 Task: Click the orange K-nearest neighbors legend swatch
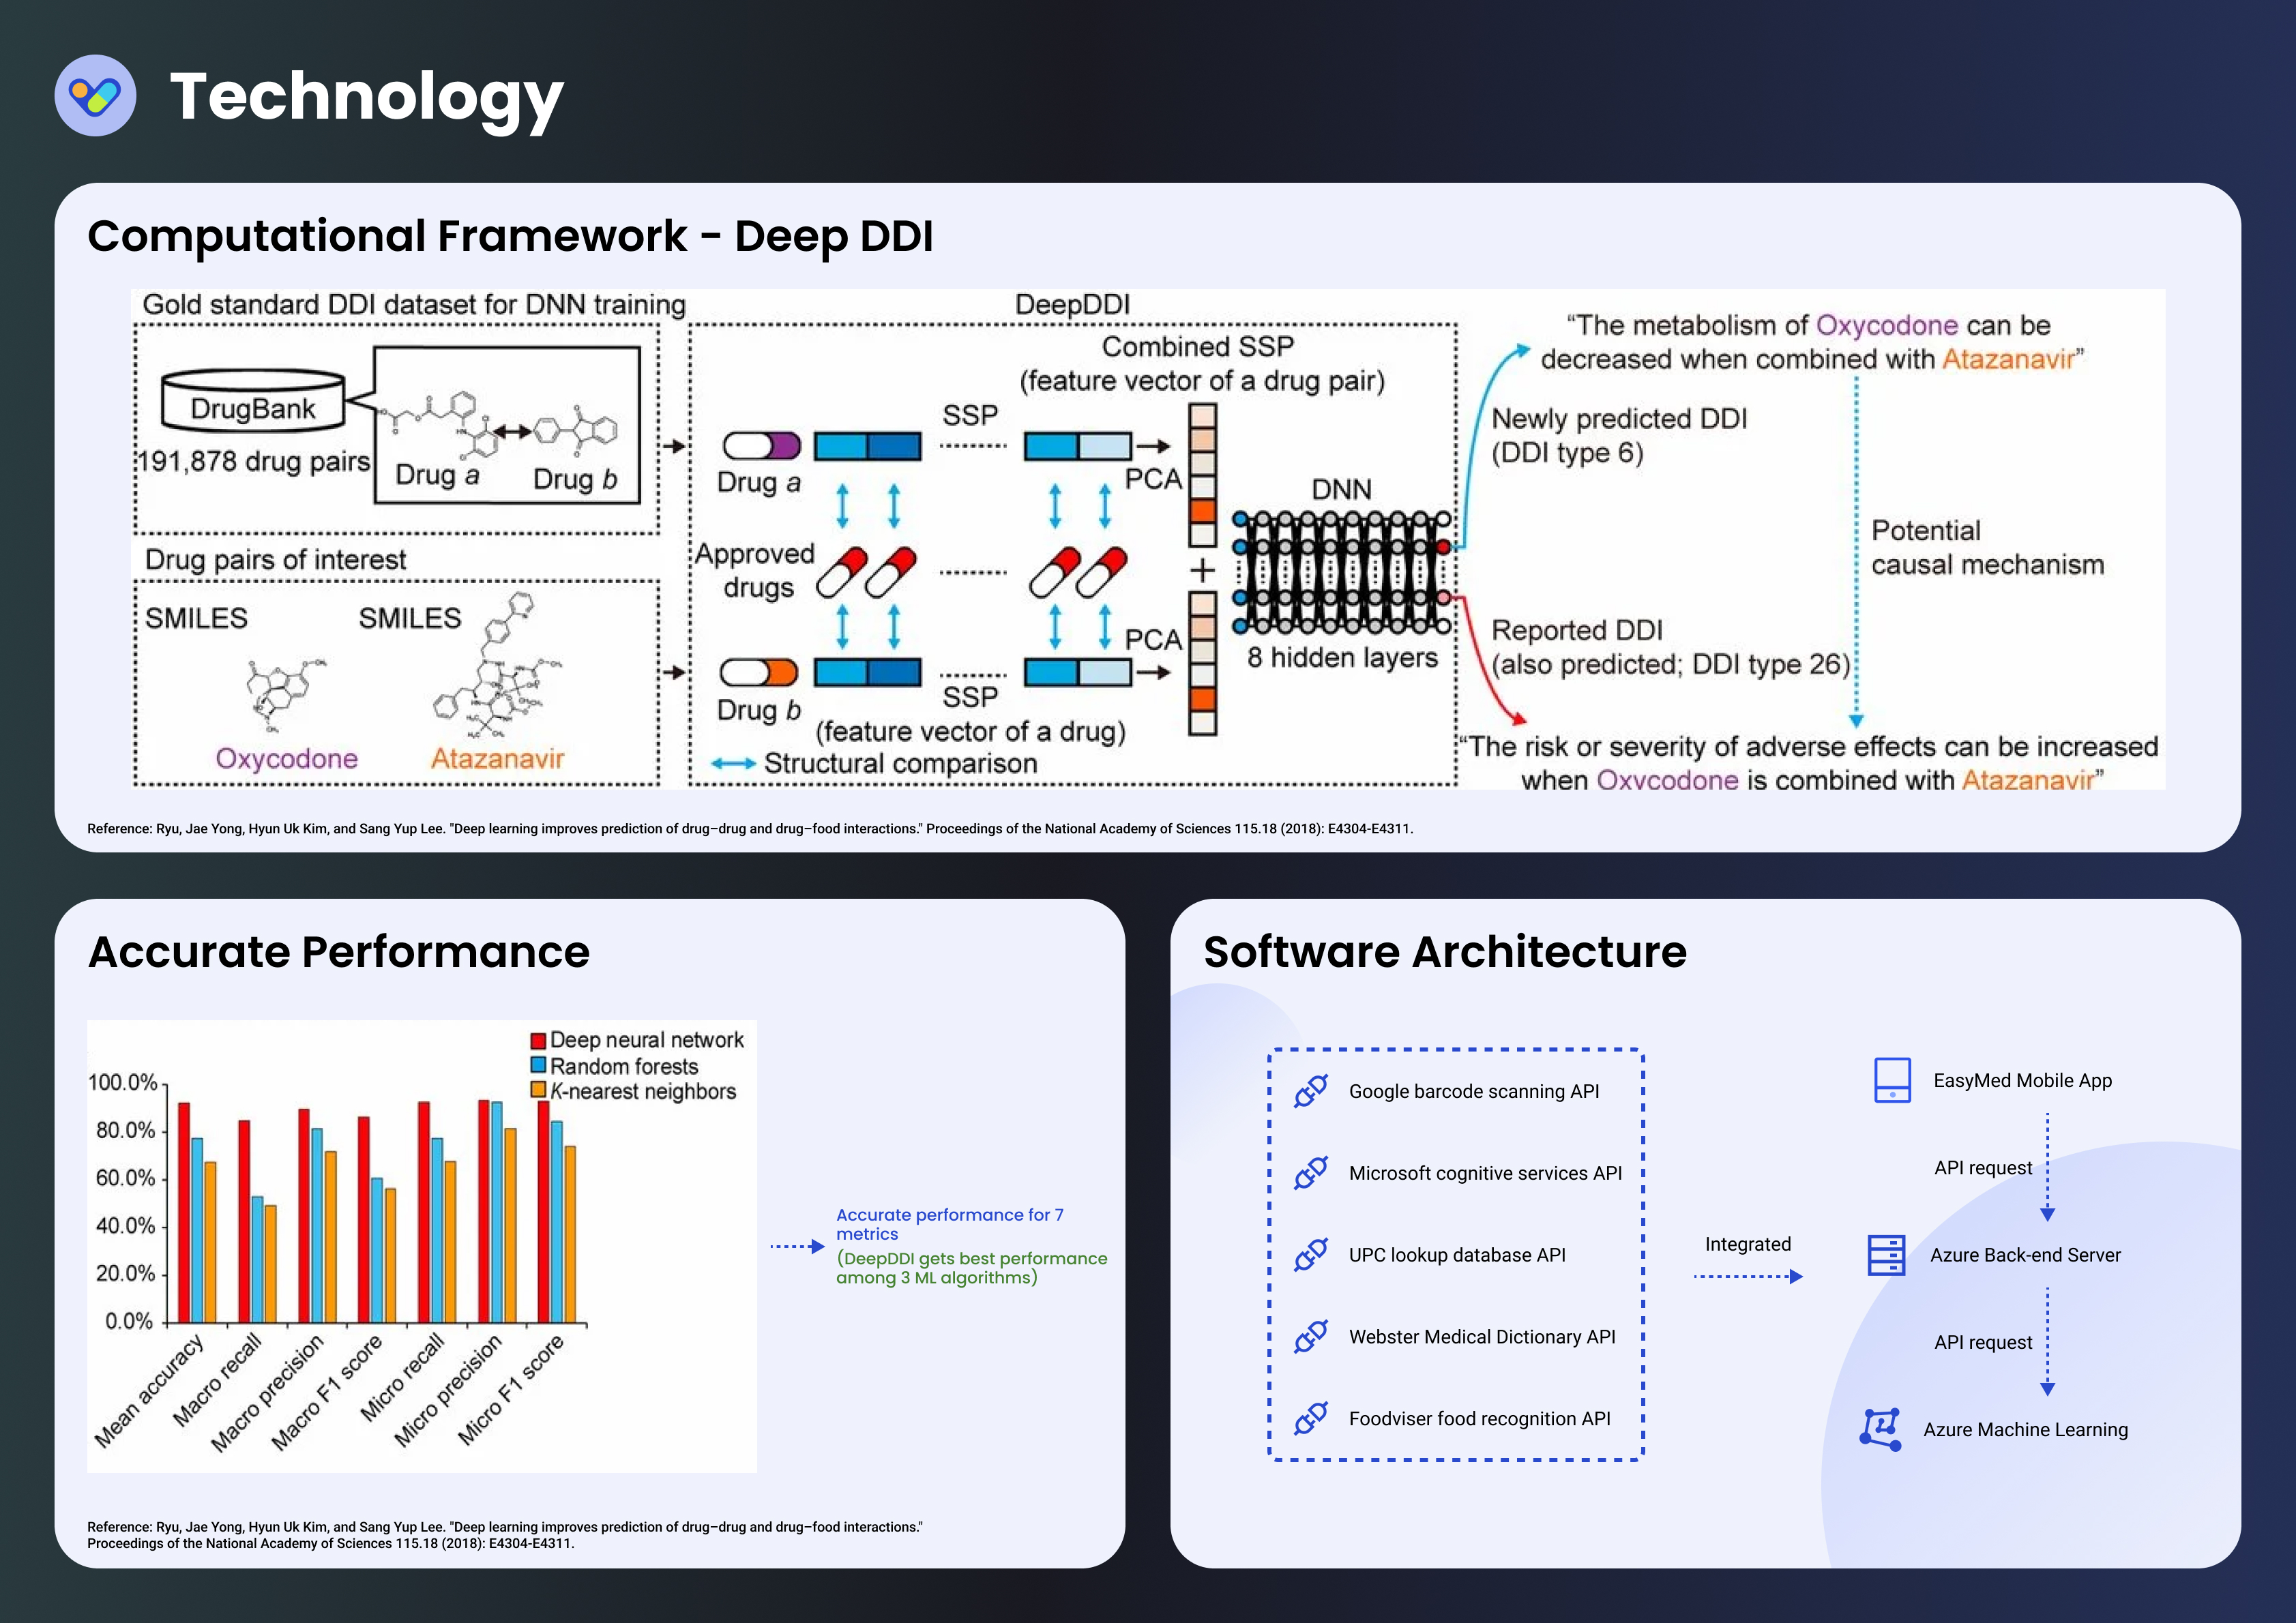pos(538,1091)
